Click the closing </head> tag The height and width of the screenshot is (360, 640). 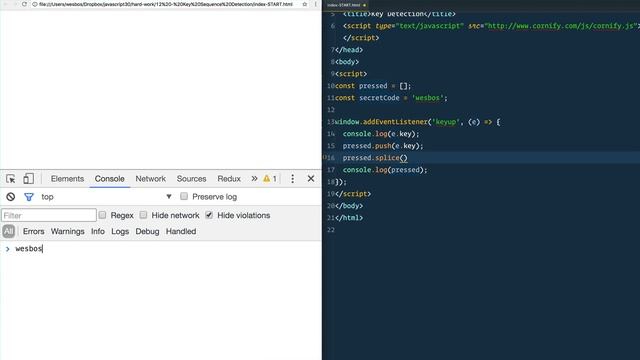coord(349,50)
